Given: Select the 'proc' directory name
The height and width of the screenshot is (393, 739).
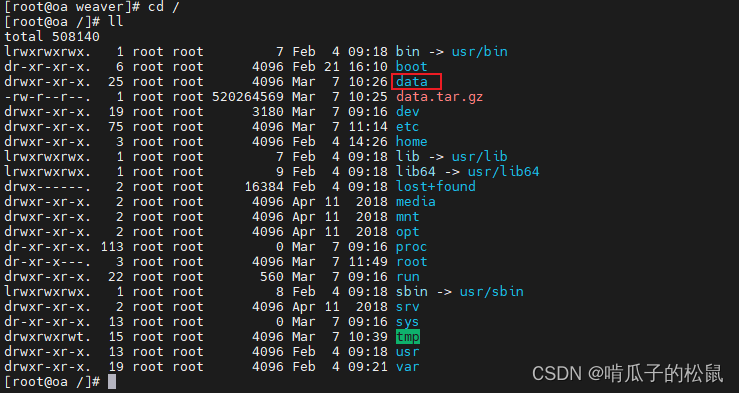Looking at the screenshot, I should [x=411, y=247].
